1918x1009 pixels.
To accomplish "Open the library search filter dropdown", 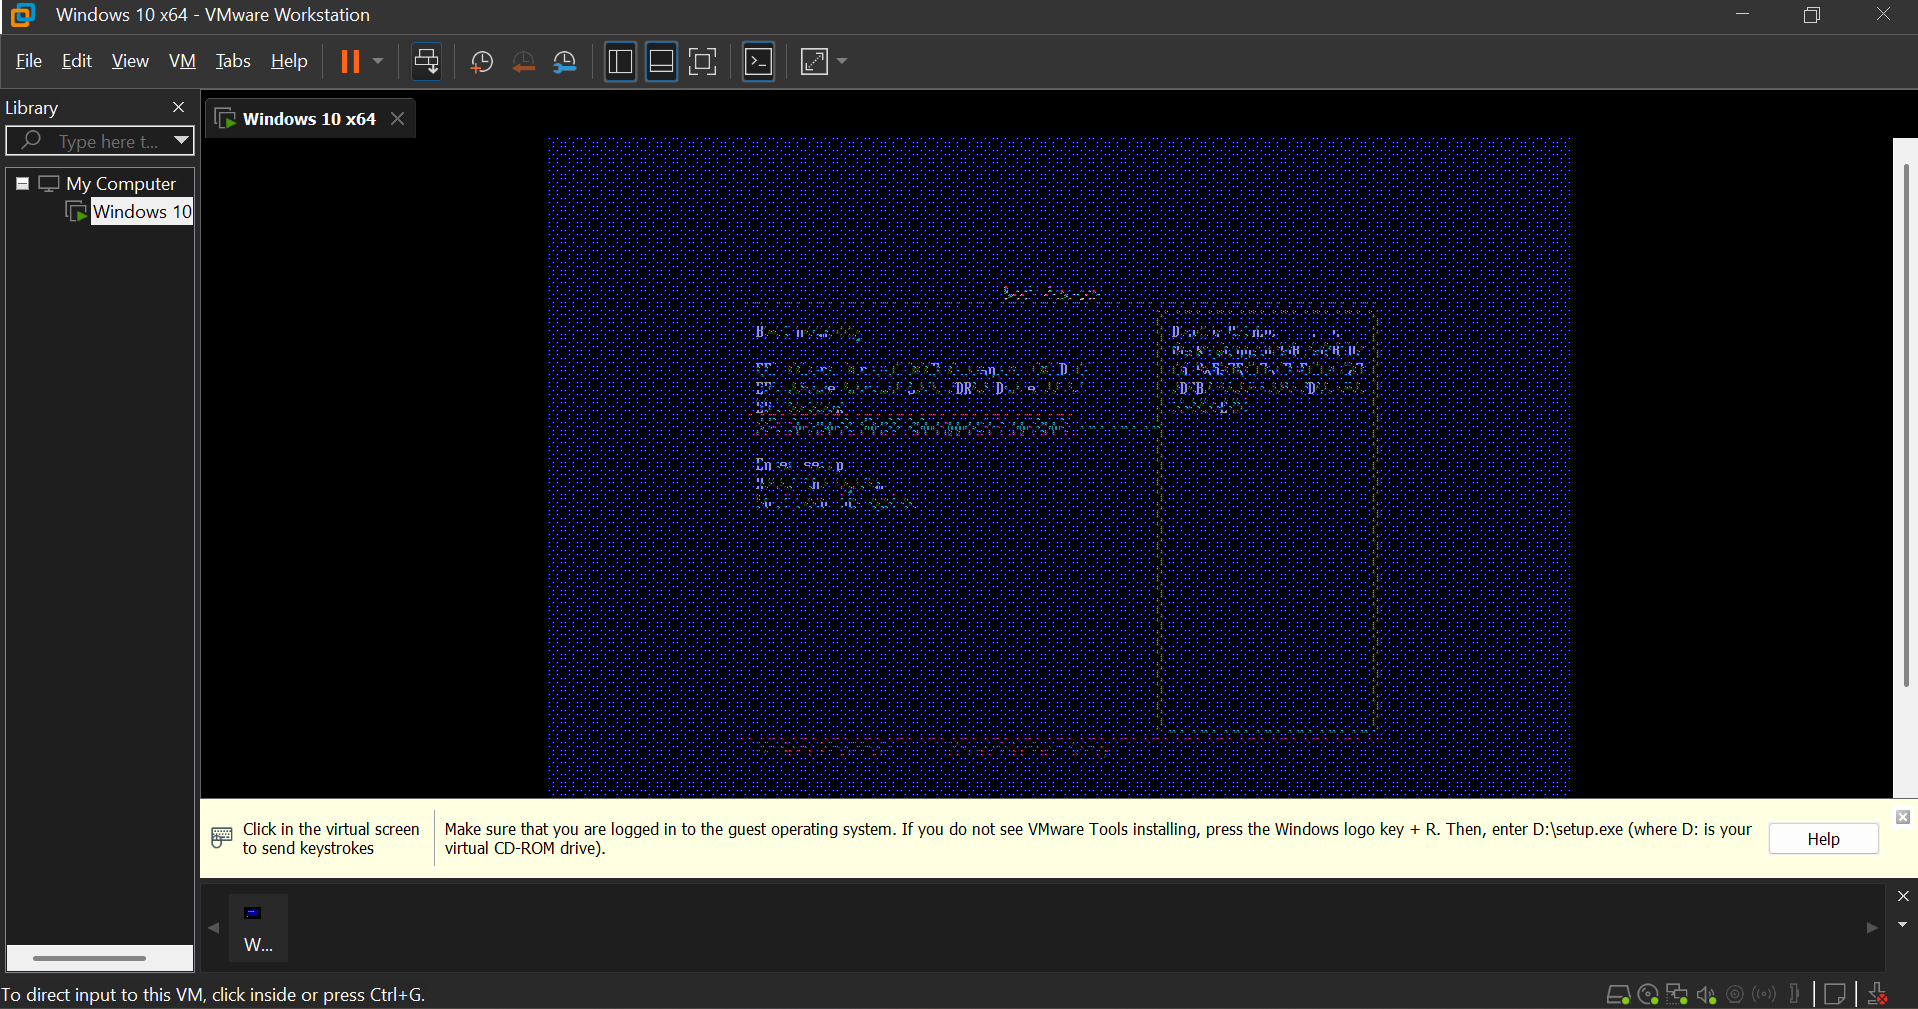I will point(182,140).
